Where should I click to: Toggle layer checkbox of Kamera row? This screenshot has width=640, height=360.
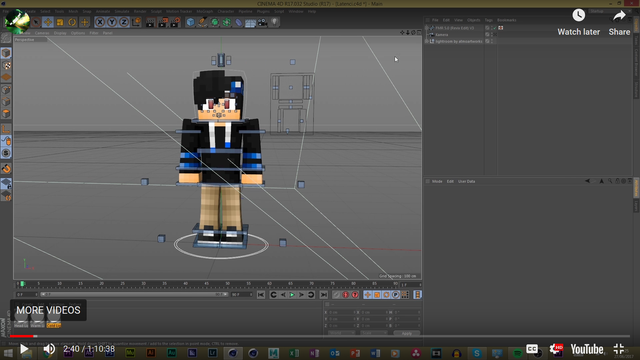coord(487,35)
